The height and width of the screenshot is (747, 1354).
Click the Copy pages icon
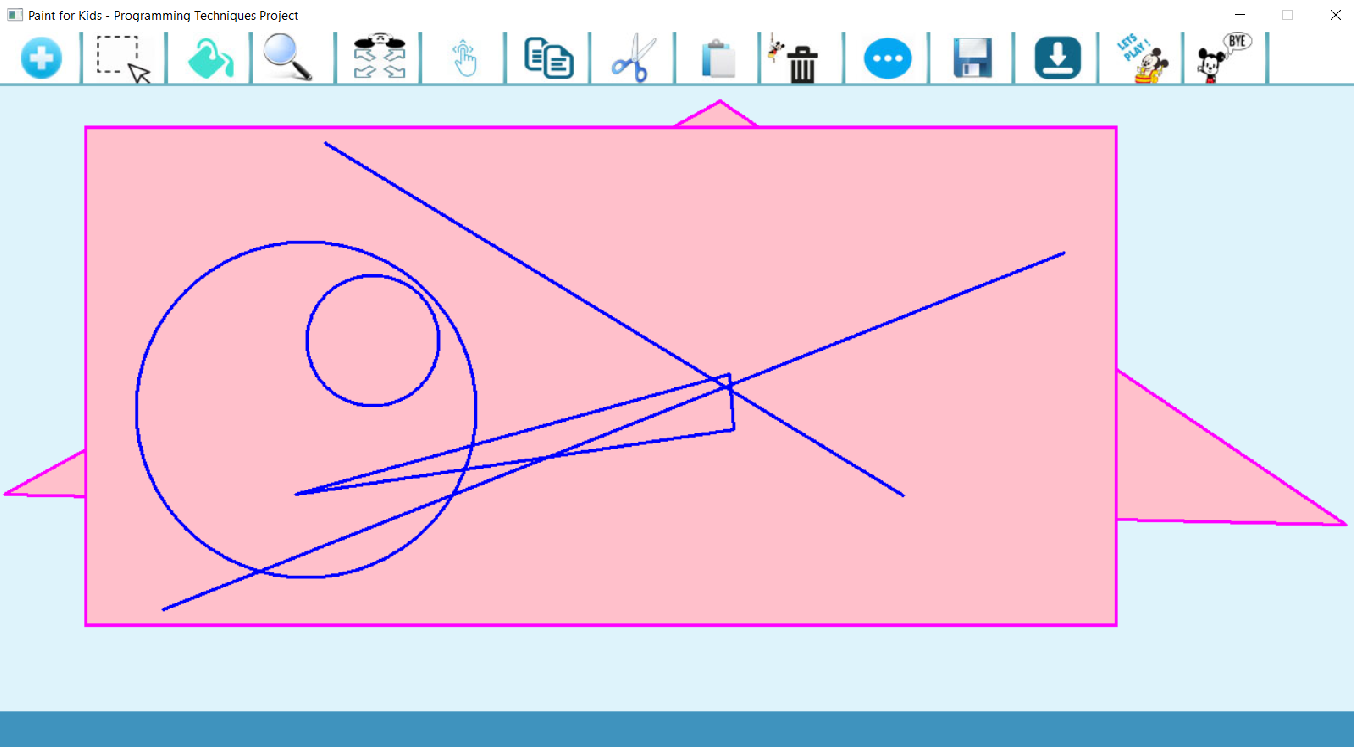point(548,58)
